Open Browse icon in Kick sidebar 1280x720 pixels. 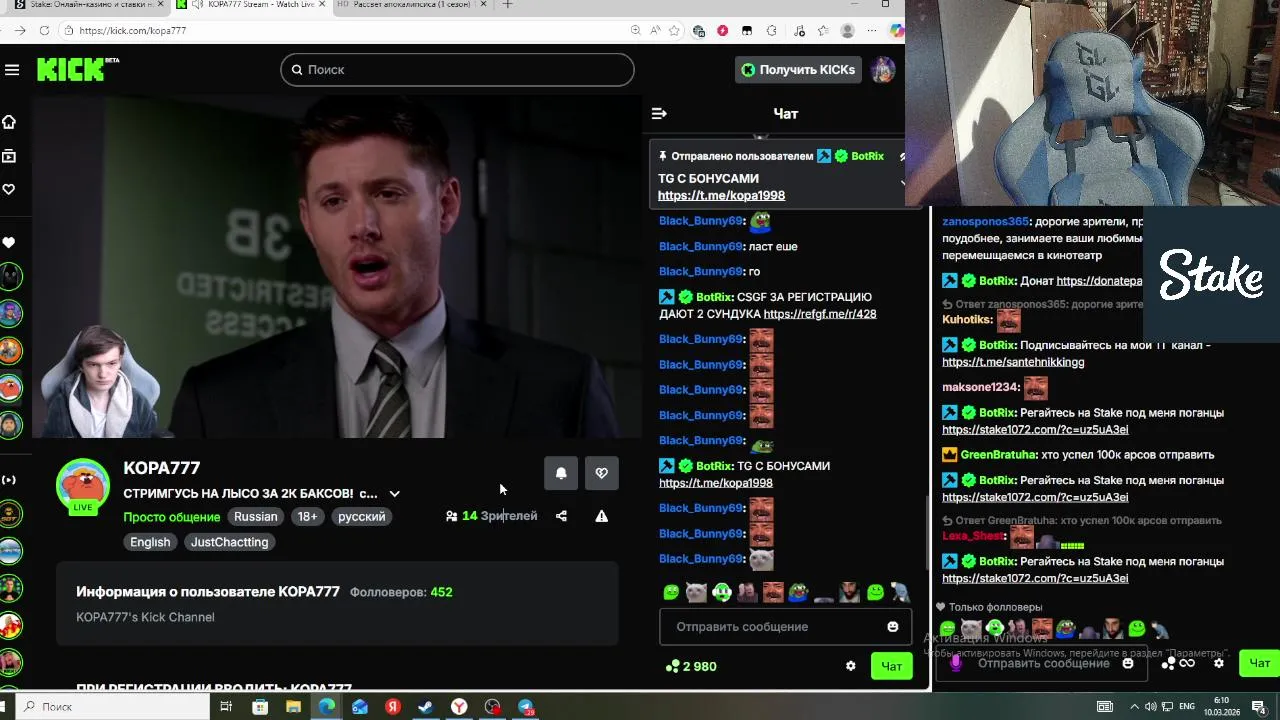[9, 156]
